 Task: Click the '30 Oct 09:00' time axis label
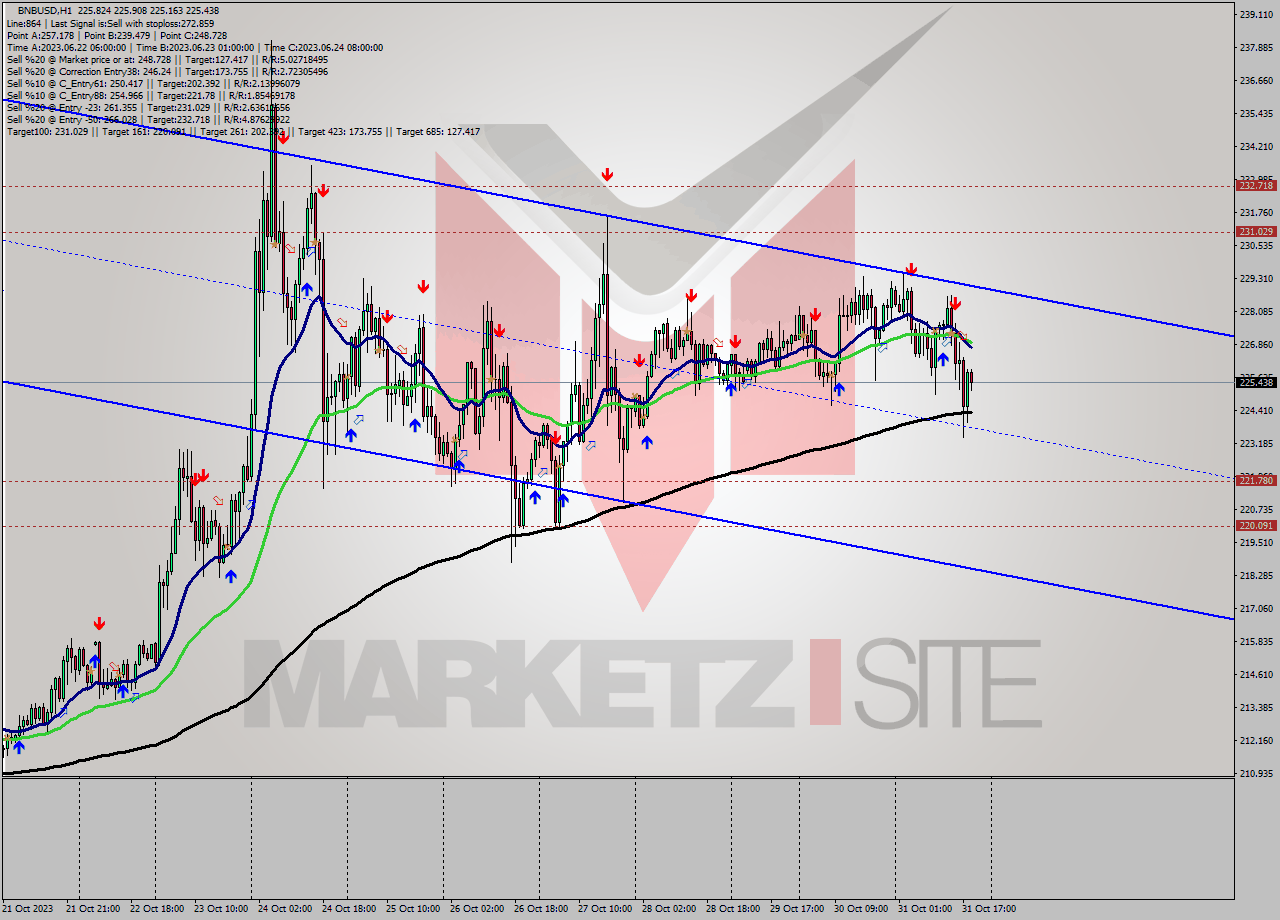click(861, 909)
